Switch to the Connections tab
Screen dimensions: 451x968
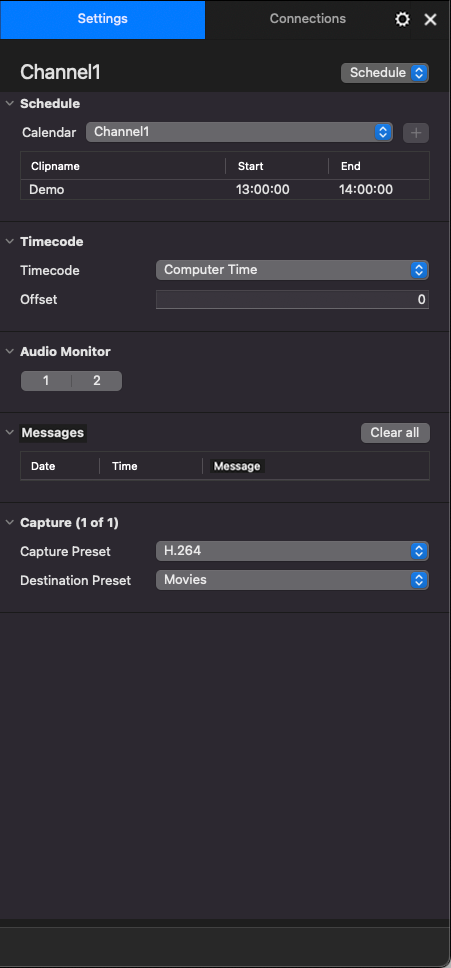(x=308, y=19)
